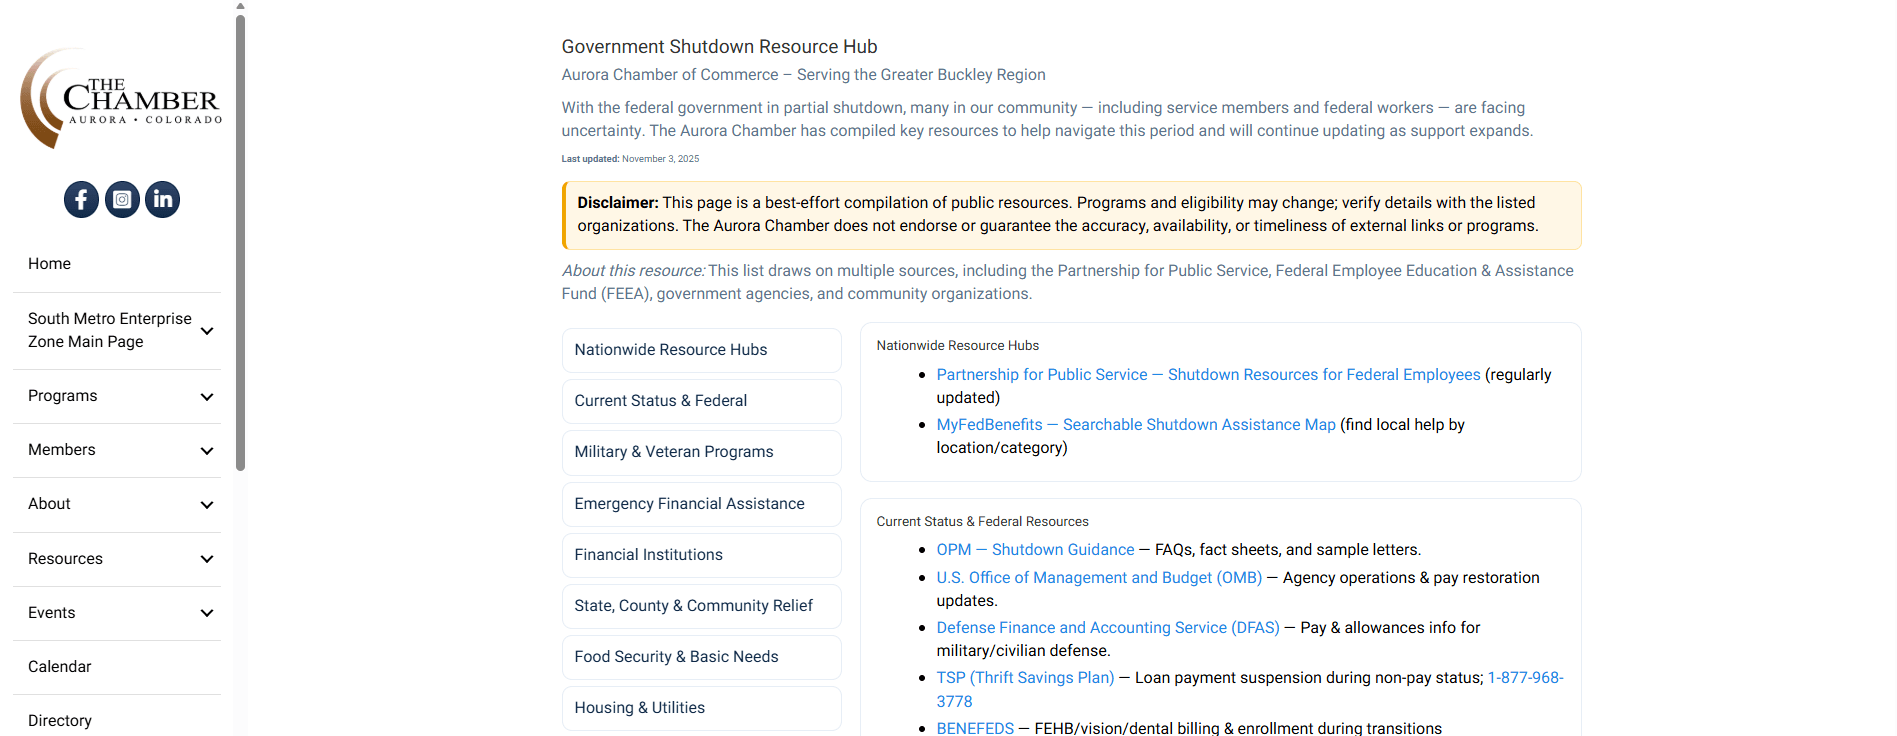Image resolution: width=1897 pixels, height=736 pixels.
Task: Click Current Status & Federal Resources card heading
Action: (x=982, y=522)
